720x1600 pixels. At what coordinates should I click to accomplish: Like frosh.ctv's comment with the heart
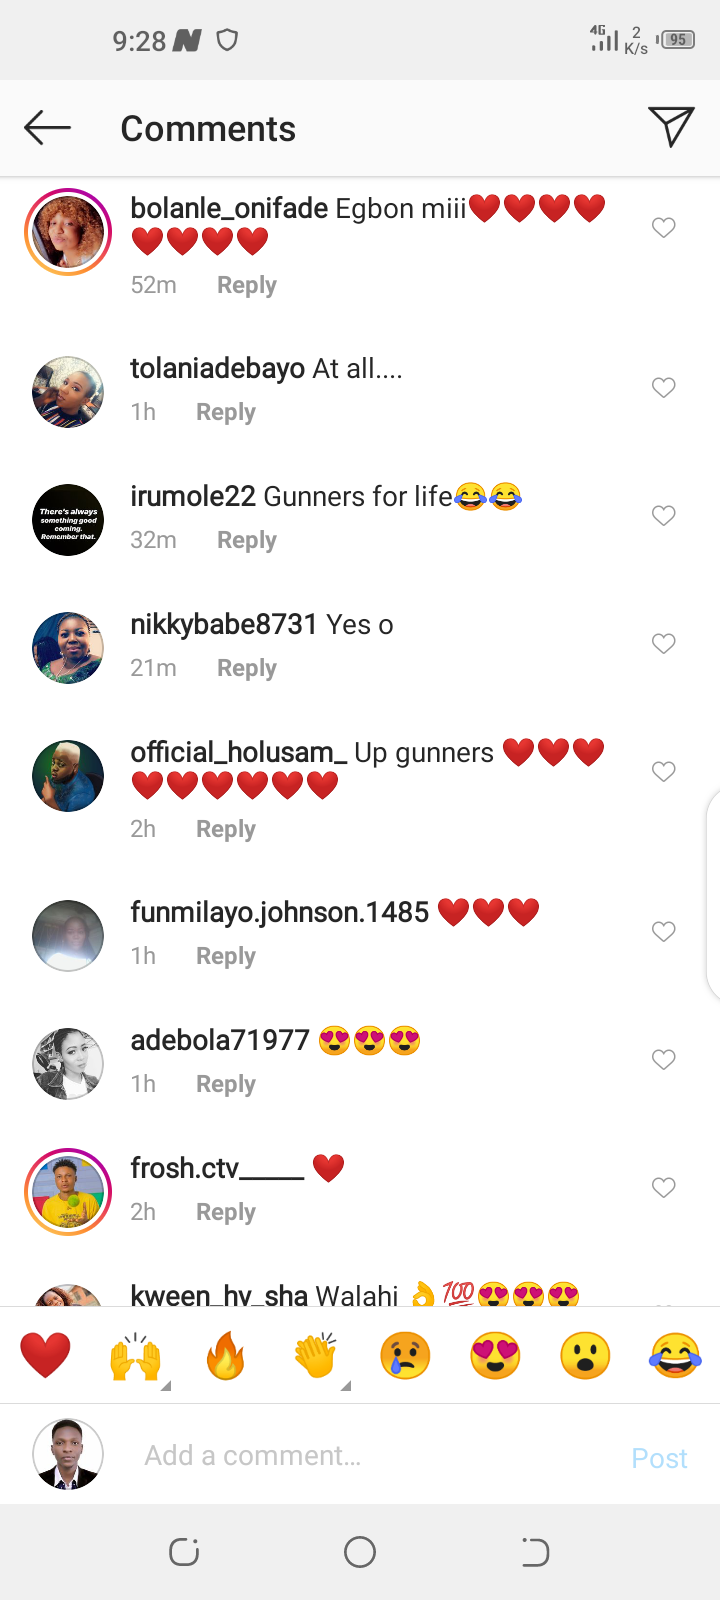click(x=664, y=1188)
